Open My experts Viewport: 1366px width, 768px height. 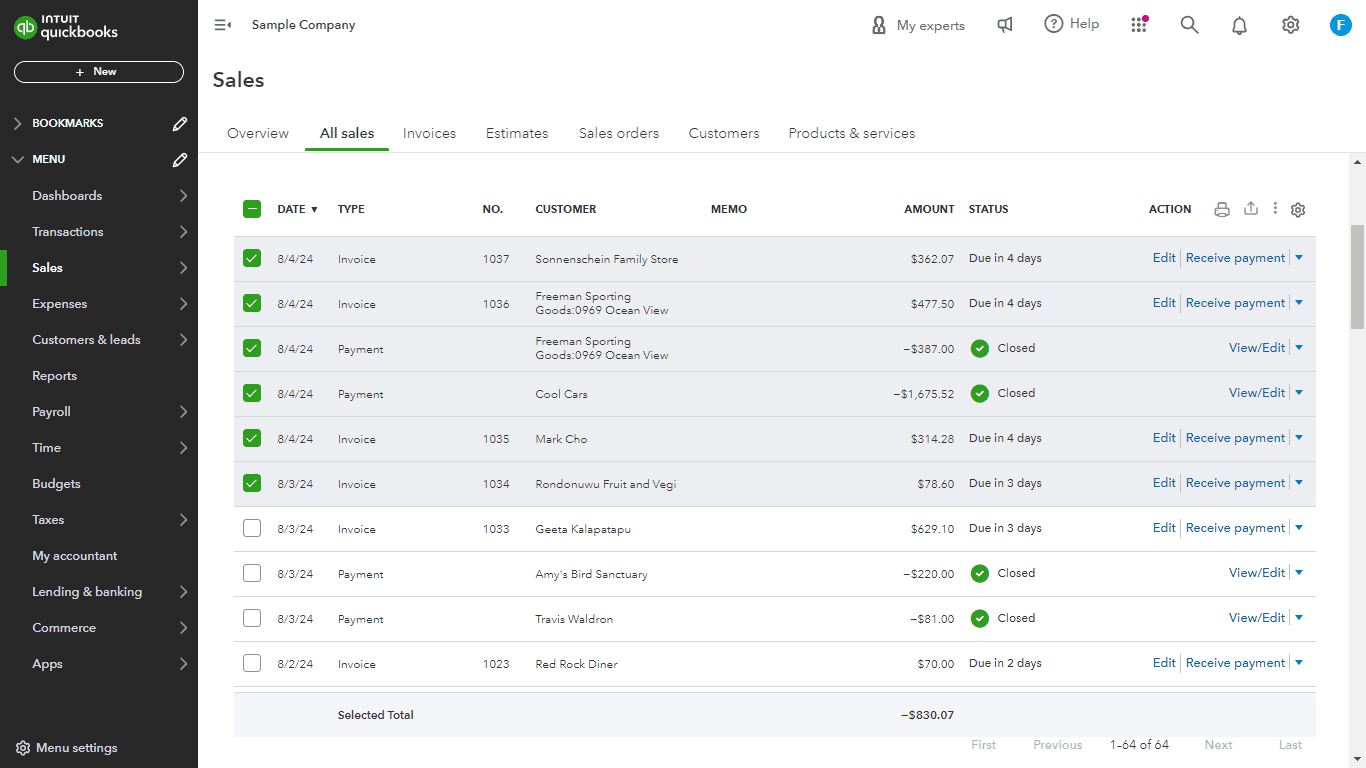tap(918, 25)
